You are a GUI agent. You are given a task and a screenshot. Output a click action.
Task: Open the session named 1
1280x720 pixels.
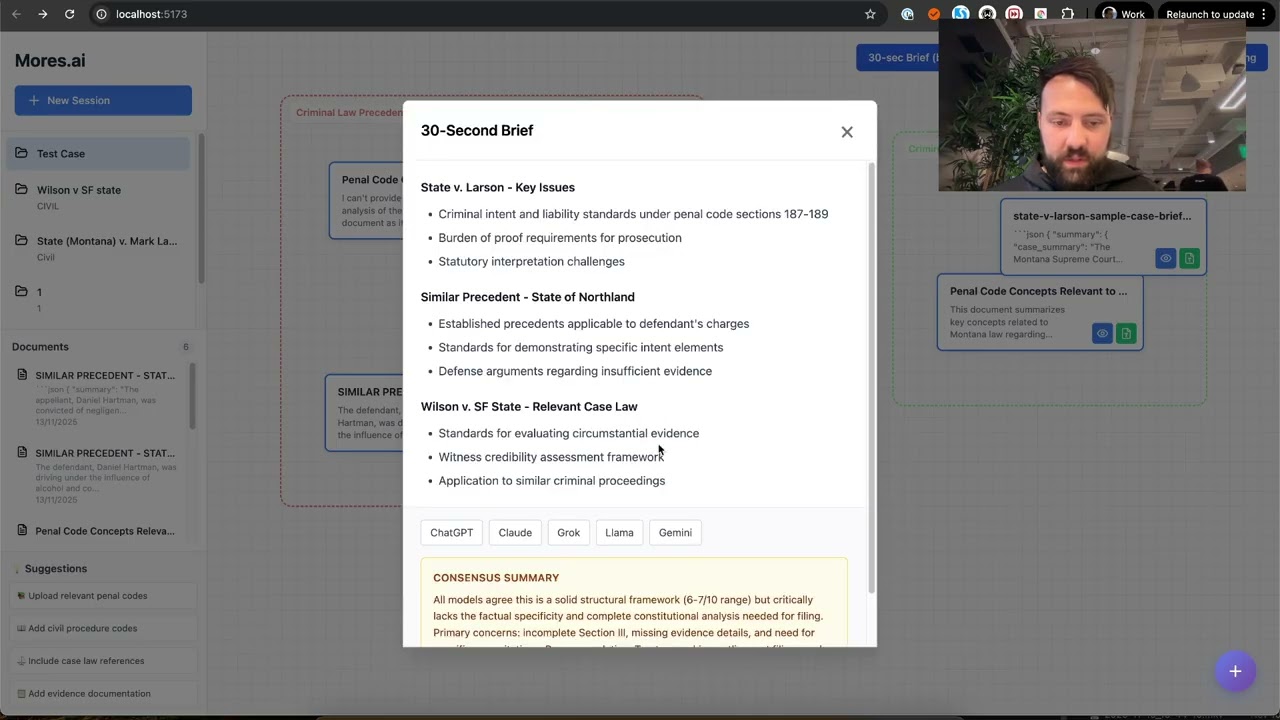tap(98, 299)
